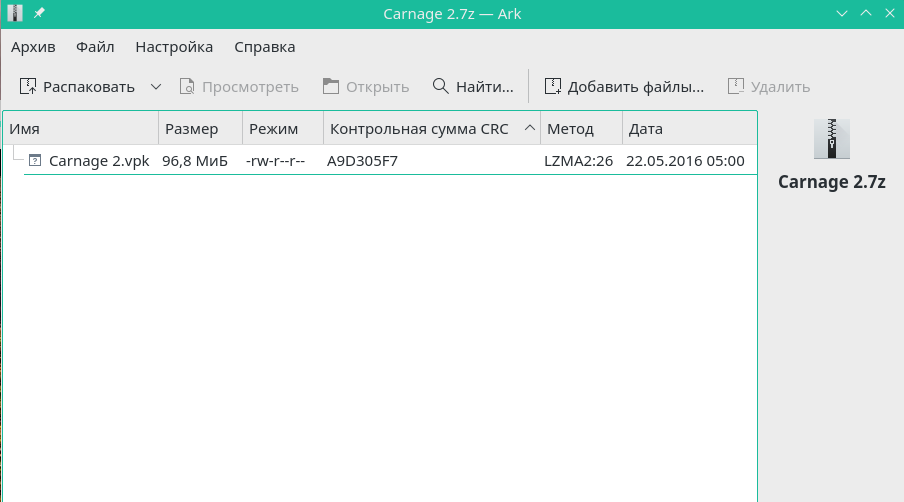Sort by Контрольная сумма CRC column
Screen dimensions: 904x502
tap(432, 129)
